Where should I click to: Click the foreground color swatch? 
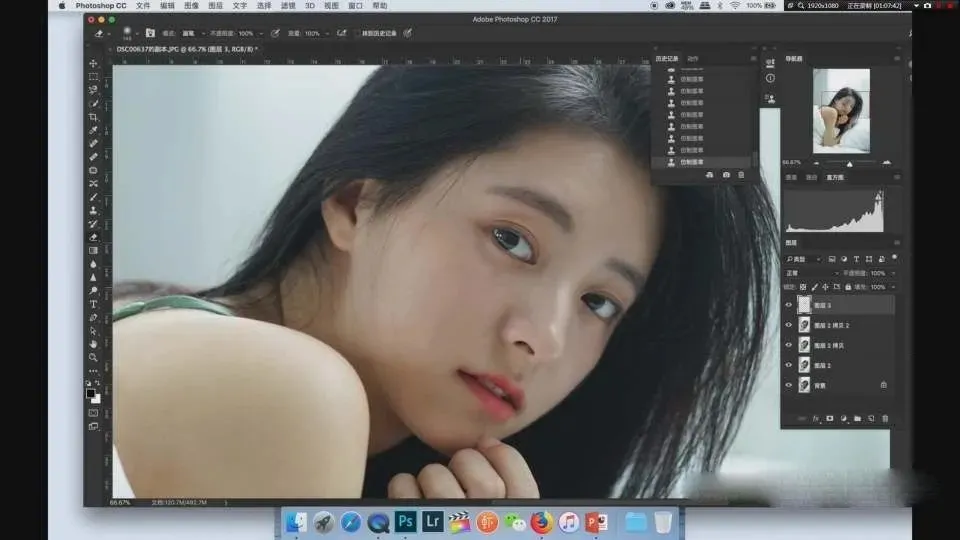point(91,393)
